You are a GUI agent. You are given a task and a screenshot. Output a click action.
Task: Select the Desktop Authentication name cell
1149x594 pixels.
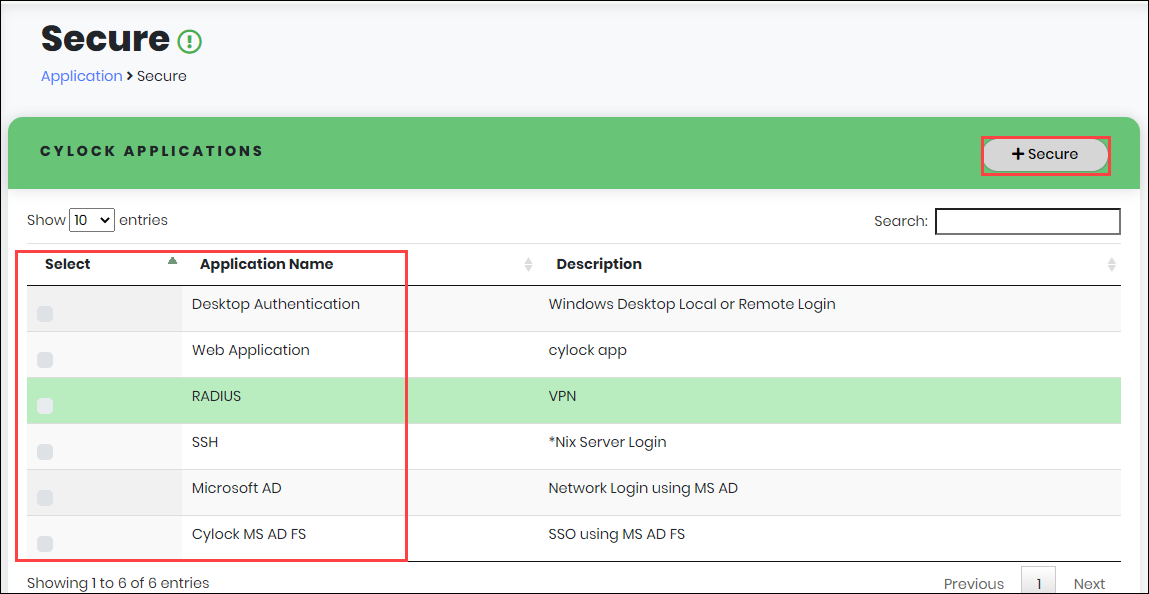[x=276, y=304]
